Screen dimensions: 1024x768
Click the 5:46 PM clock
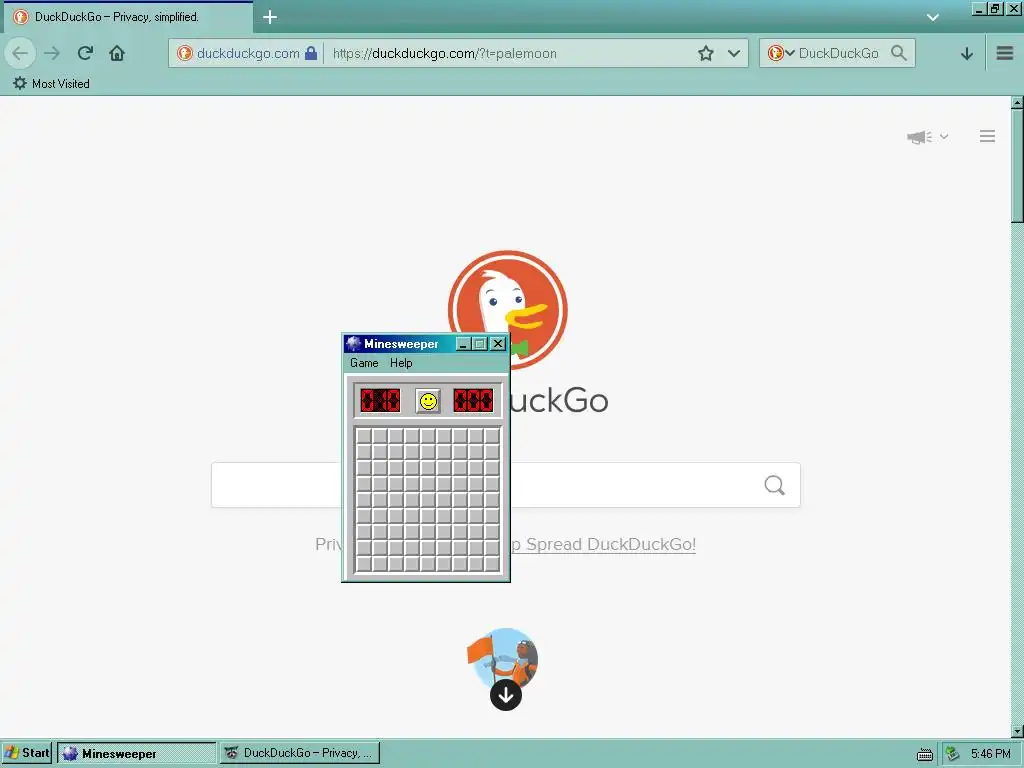[990, 754]
